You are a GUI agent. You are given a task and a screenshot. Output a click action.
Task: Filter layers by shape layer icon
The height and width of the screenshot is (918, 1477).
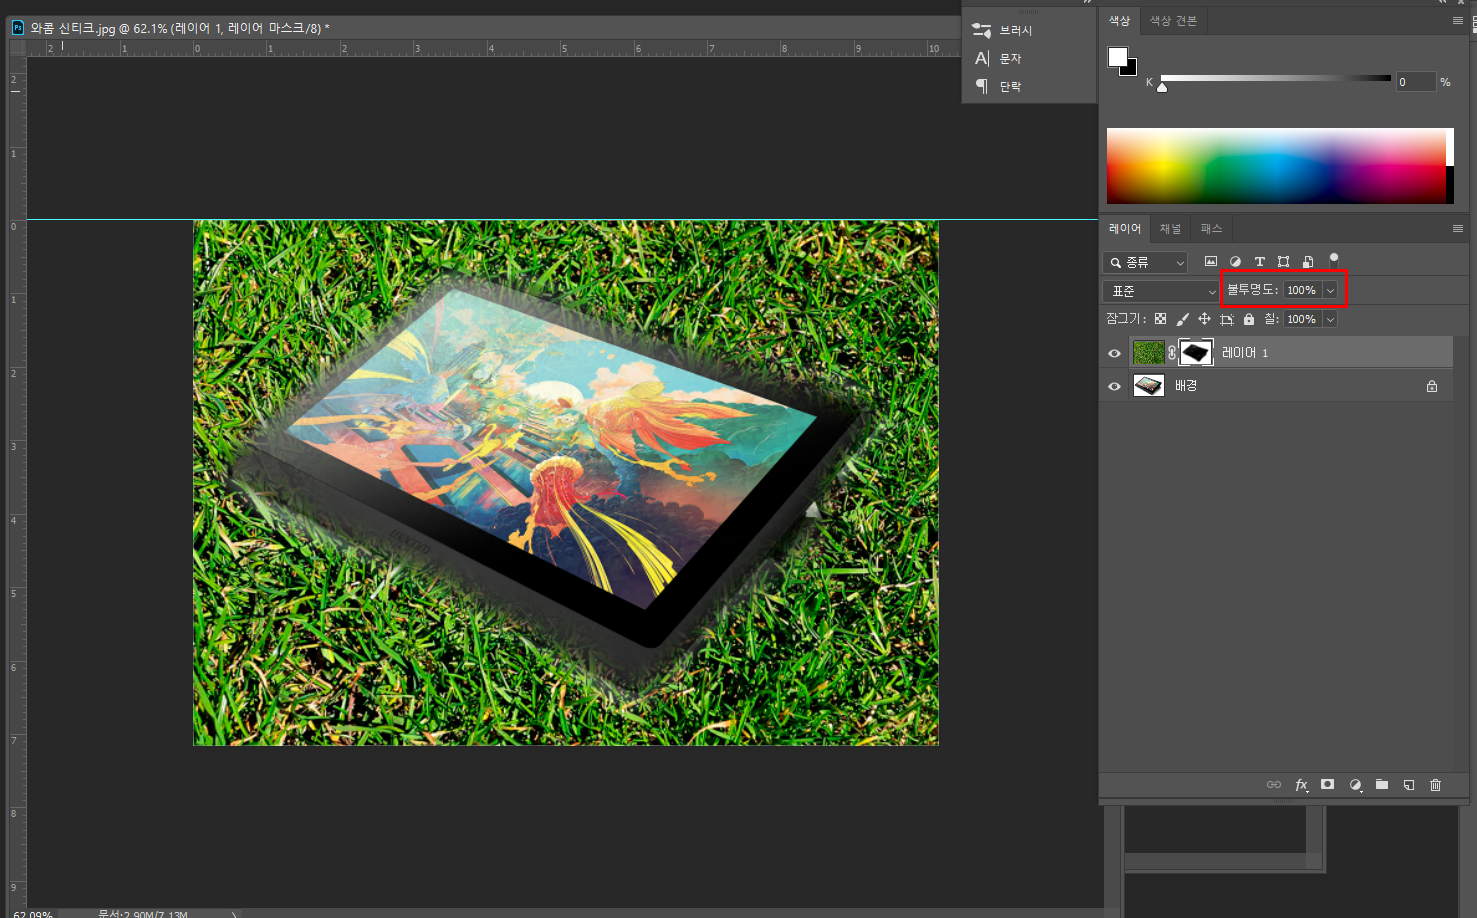(1283, 261)
